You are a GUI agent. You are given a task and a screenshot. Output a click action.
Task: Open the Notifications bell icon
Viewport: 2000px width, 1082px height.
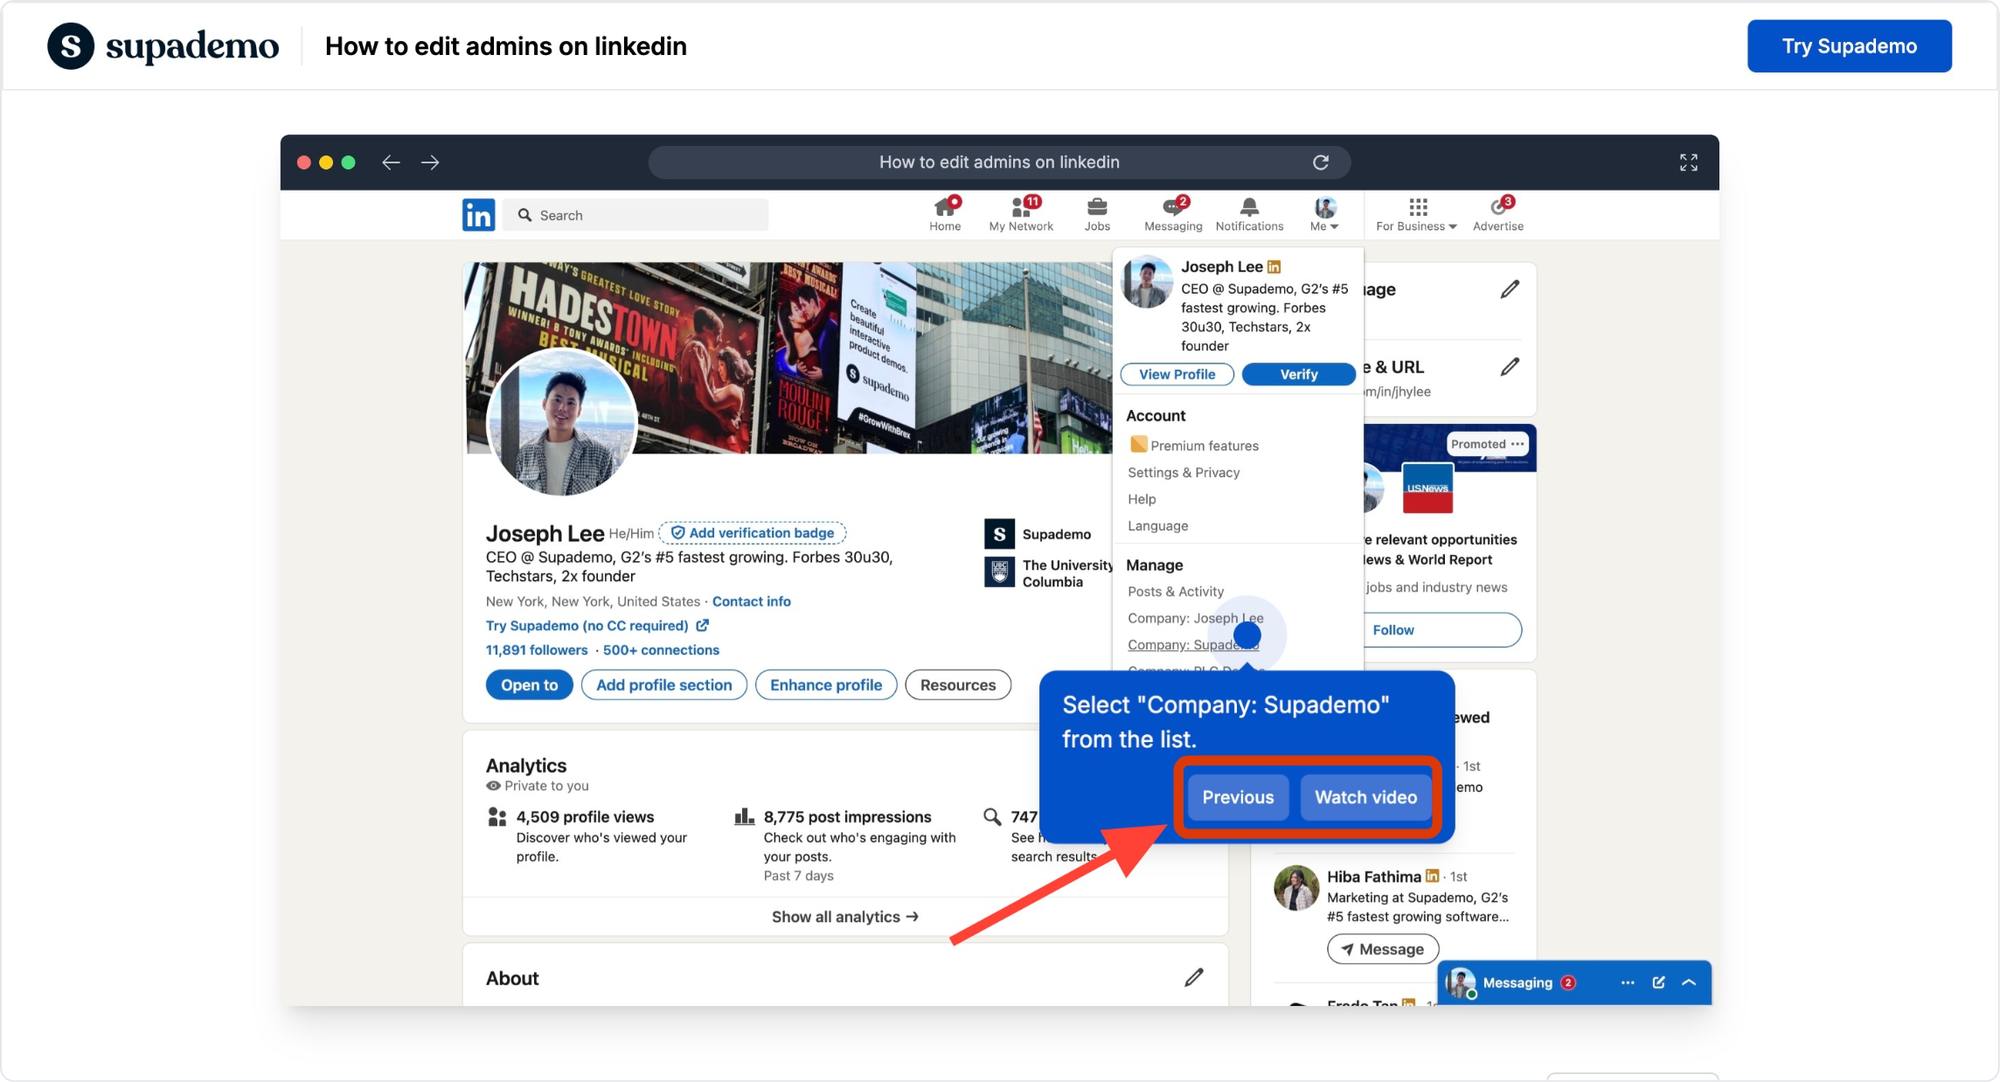click(1249, 214)
